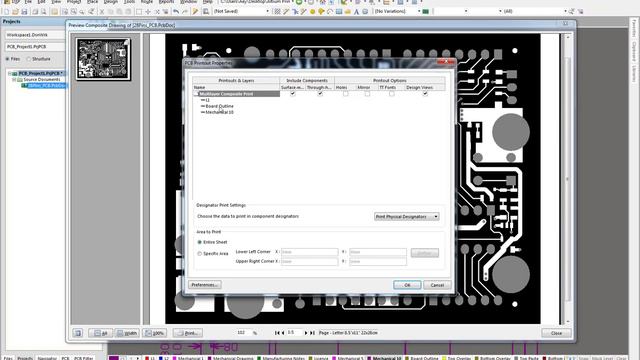This screenshot has width=640, height=360.
Task: Go to last page in preview
Action: pos(312,333)
